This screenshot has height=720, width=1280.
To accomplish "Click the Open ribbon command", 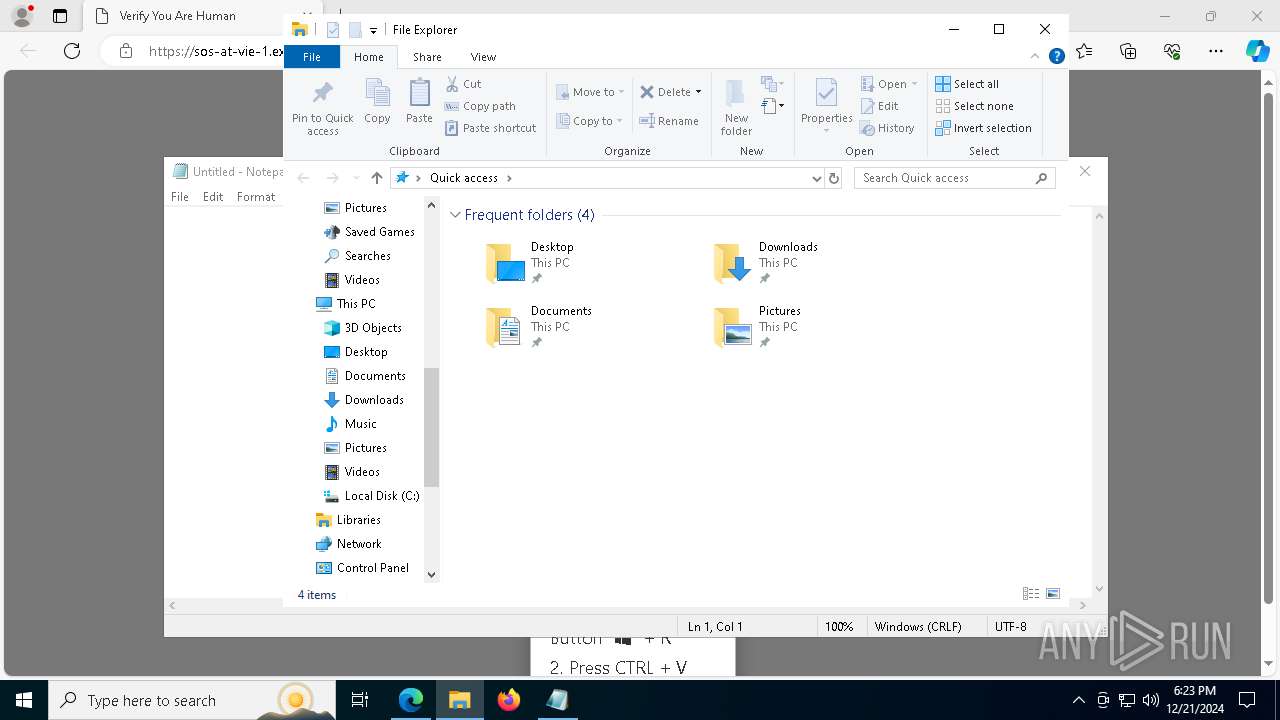I will pos(889,84).
